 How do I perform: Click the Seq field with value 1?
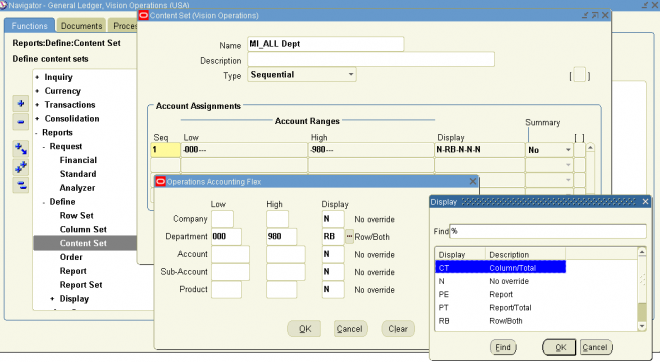pos(165,150)
